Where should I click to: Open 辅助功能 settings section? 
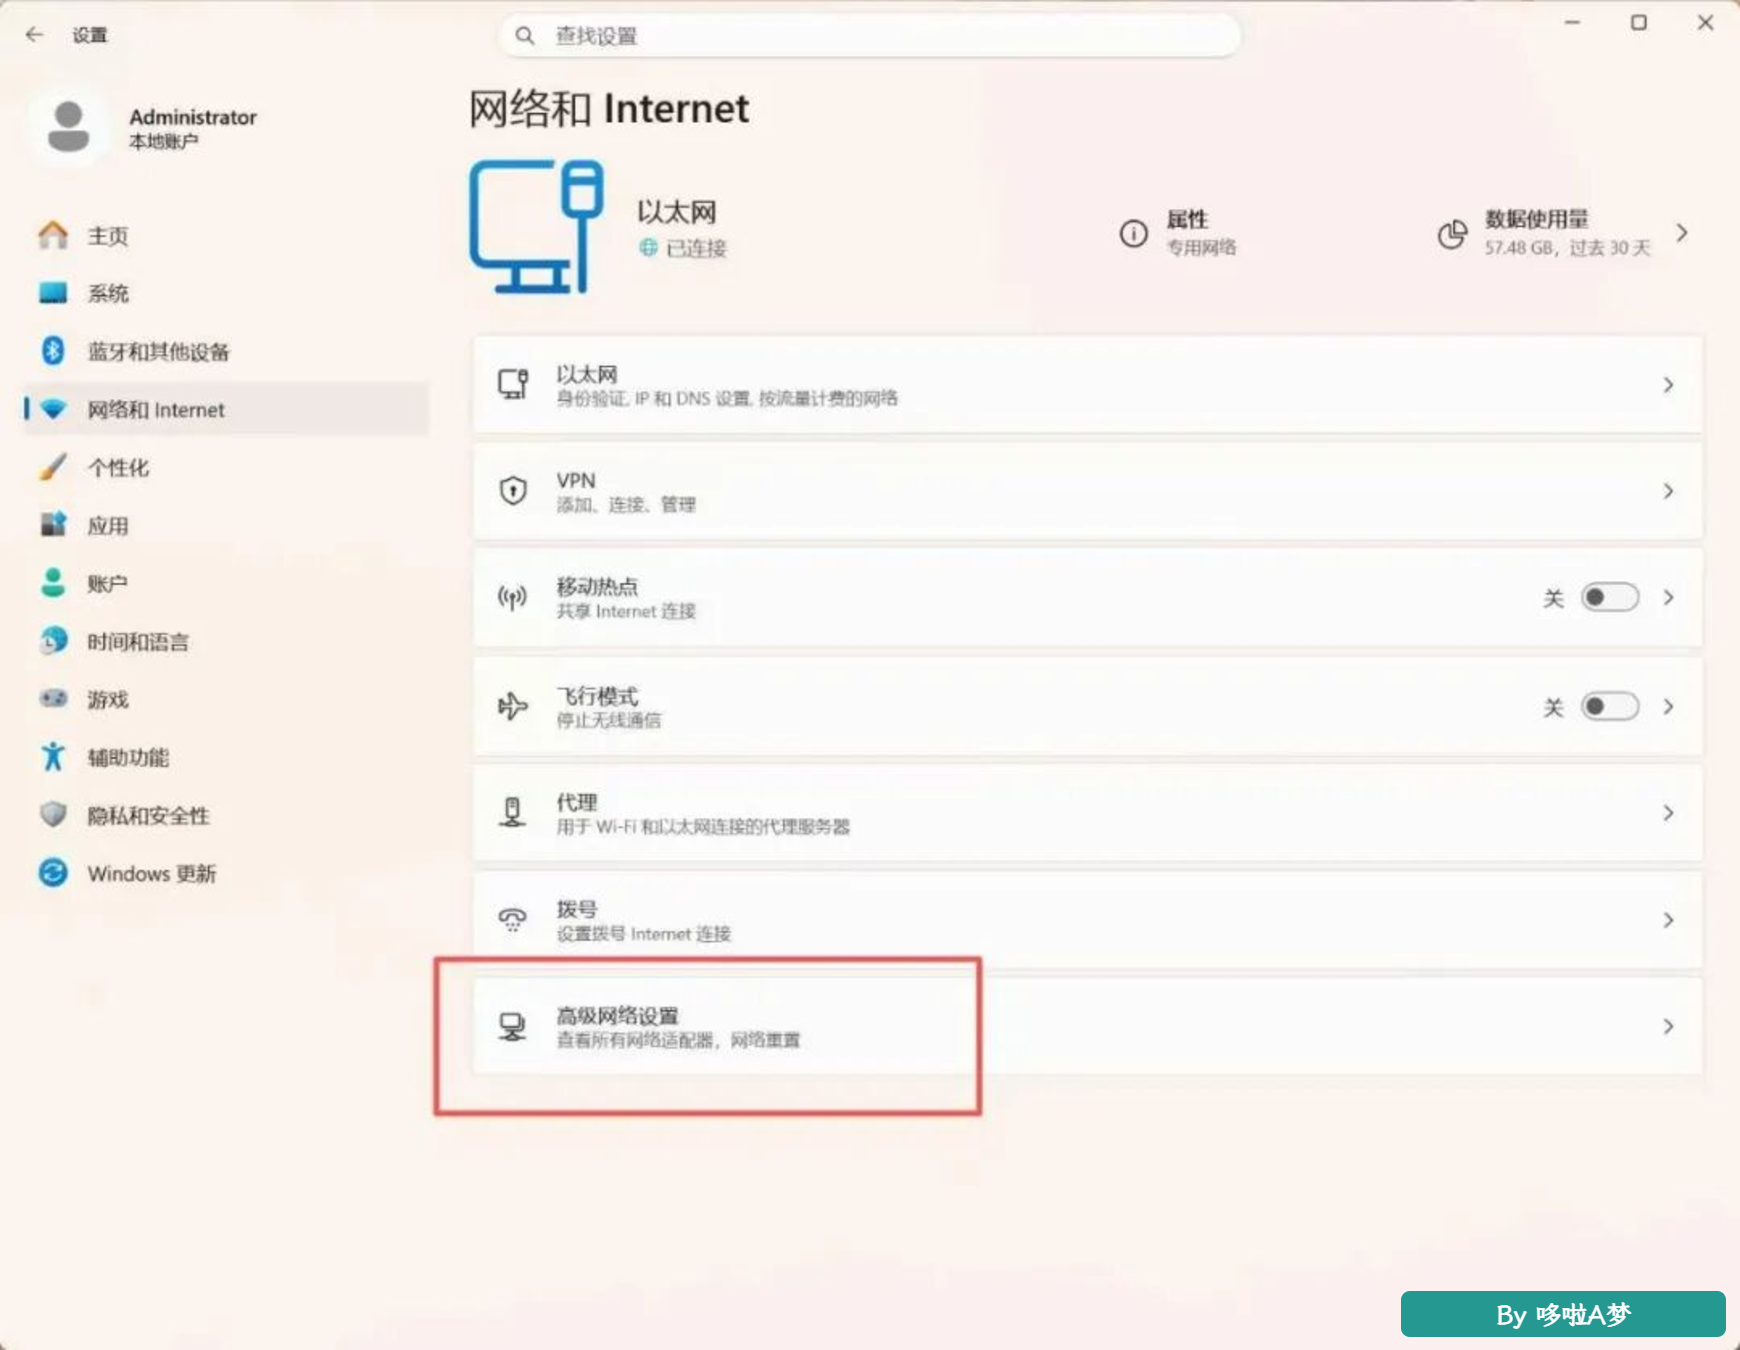coord(227,757)
